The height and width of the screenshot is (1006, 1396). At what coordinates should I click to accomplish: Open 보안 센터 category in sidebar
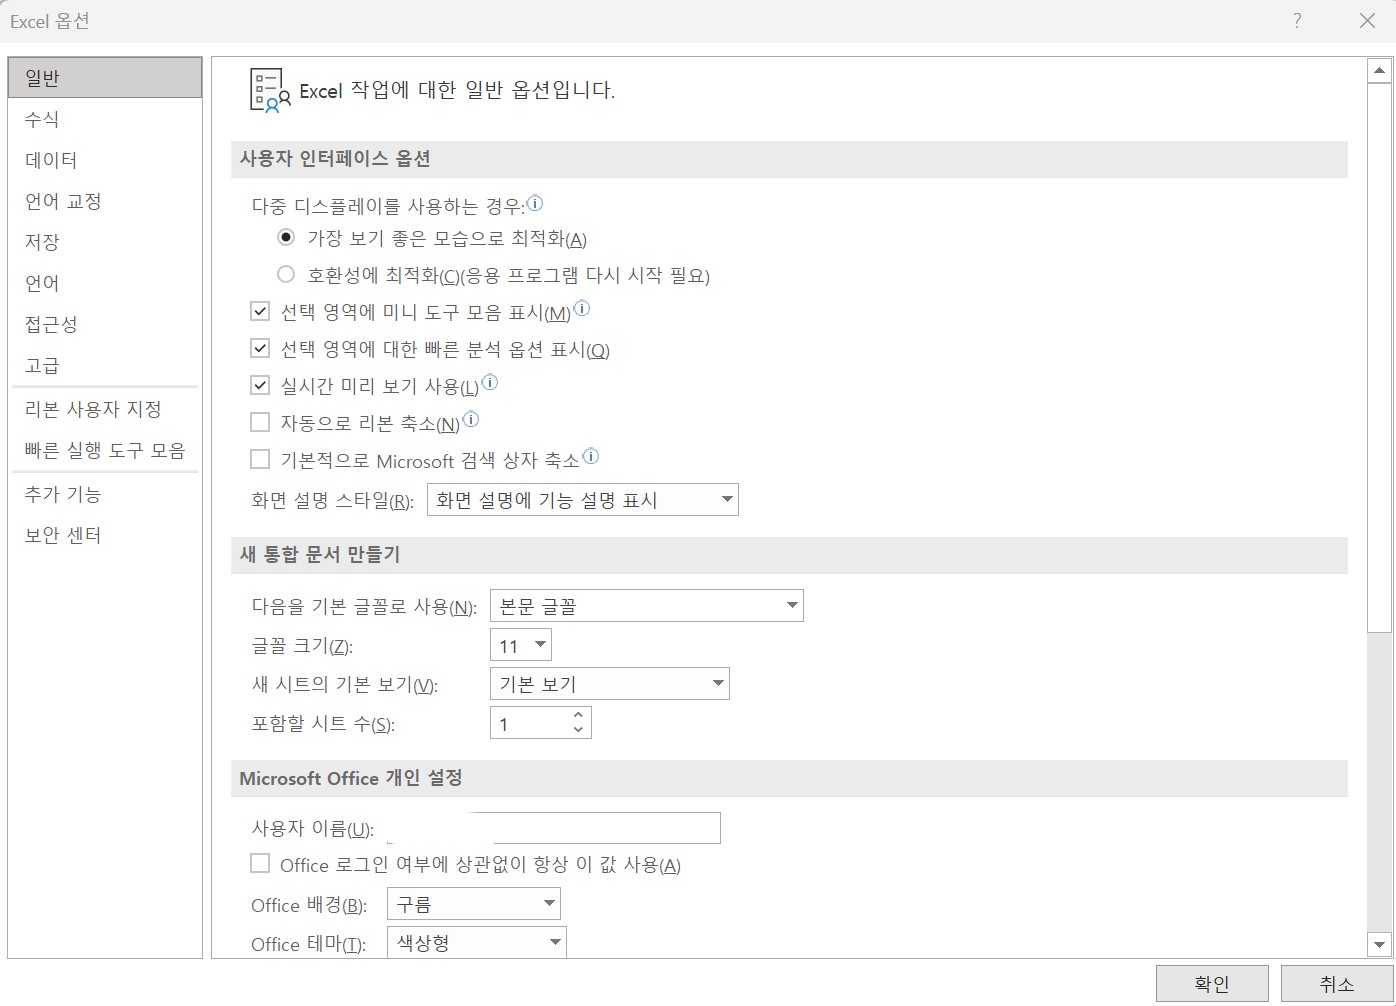pos(105,535)
